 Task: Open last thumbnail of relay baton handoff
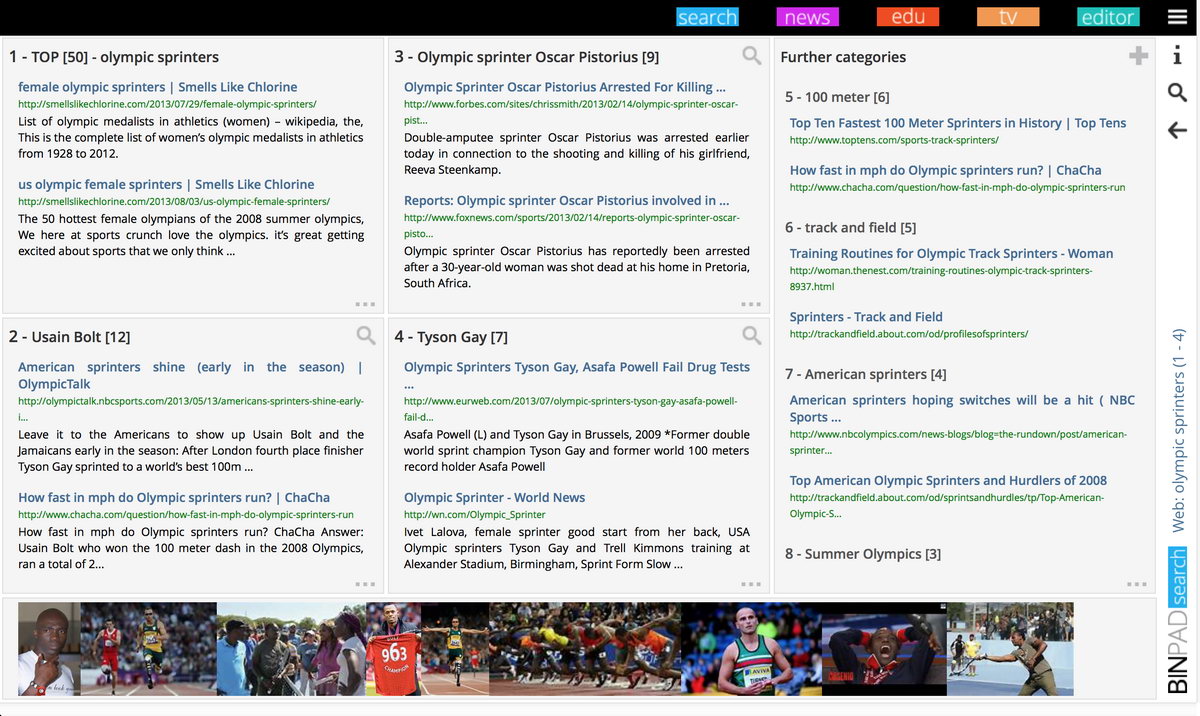pyautogui.click(x=1010, y=649)
